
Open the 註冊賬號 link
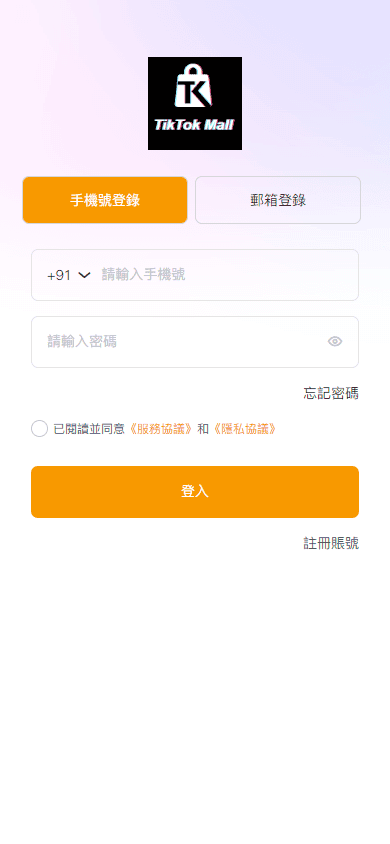(x=331, y=543)
